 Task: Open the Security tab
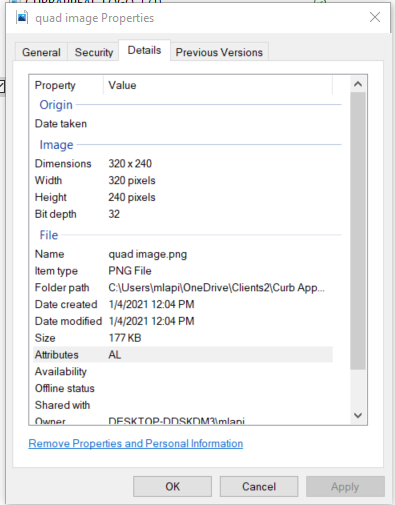pyautogui.click(x=94, y=52)
